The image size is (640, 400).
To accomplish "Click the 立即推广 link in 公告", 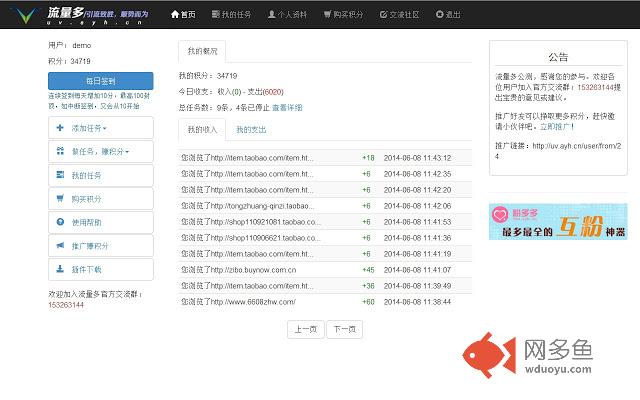I will pos(555,127).
